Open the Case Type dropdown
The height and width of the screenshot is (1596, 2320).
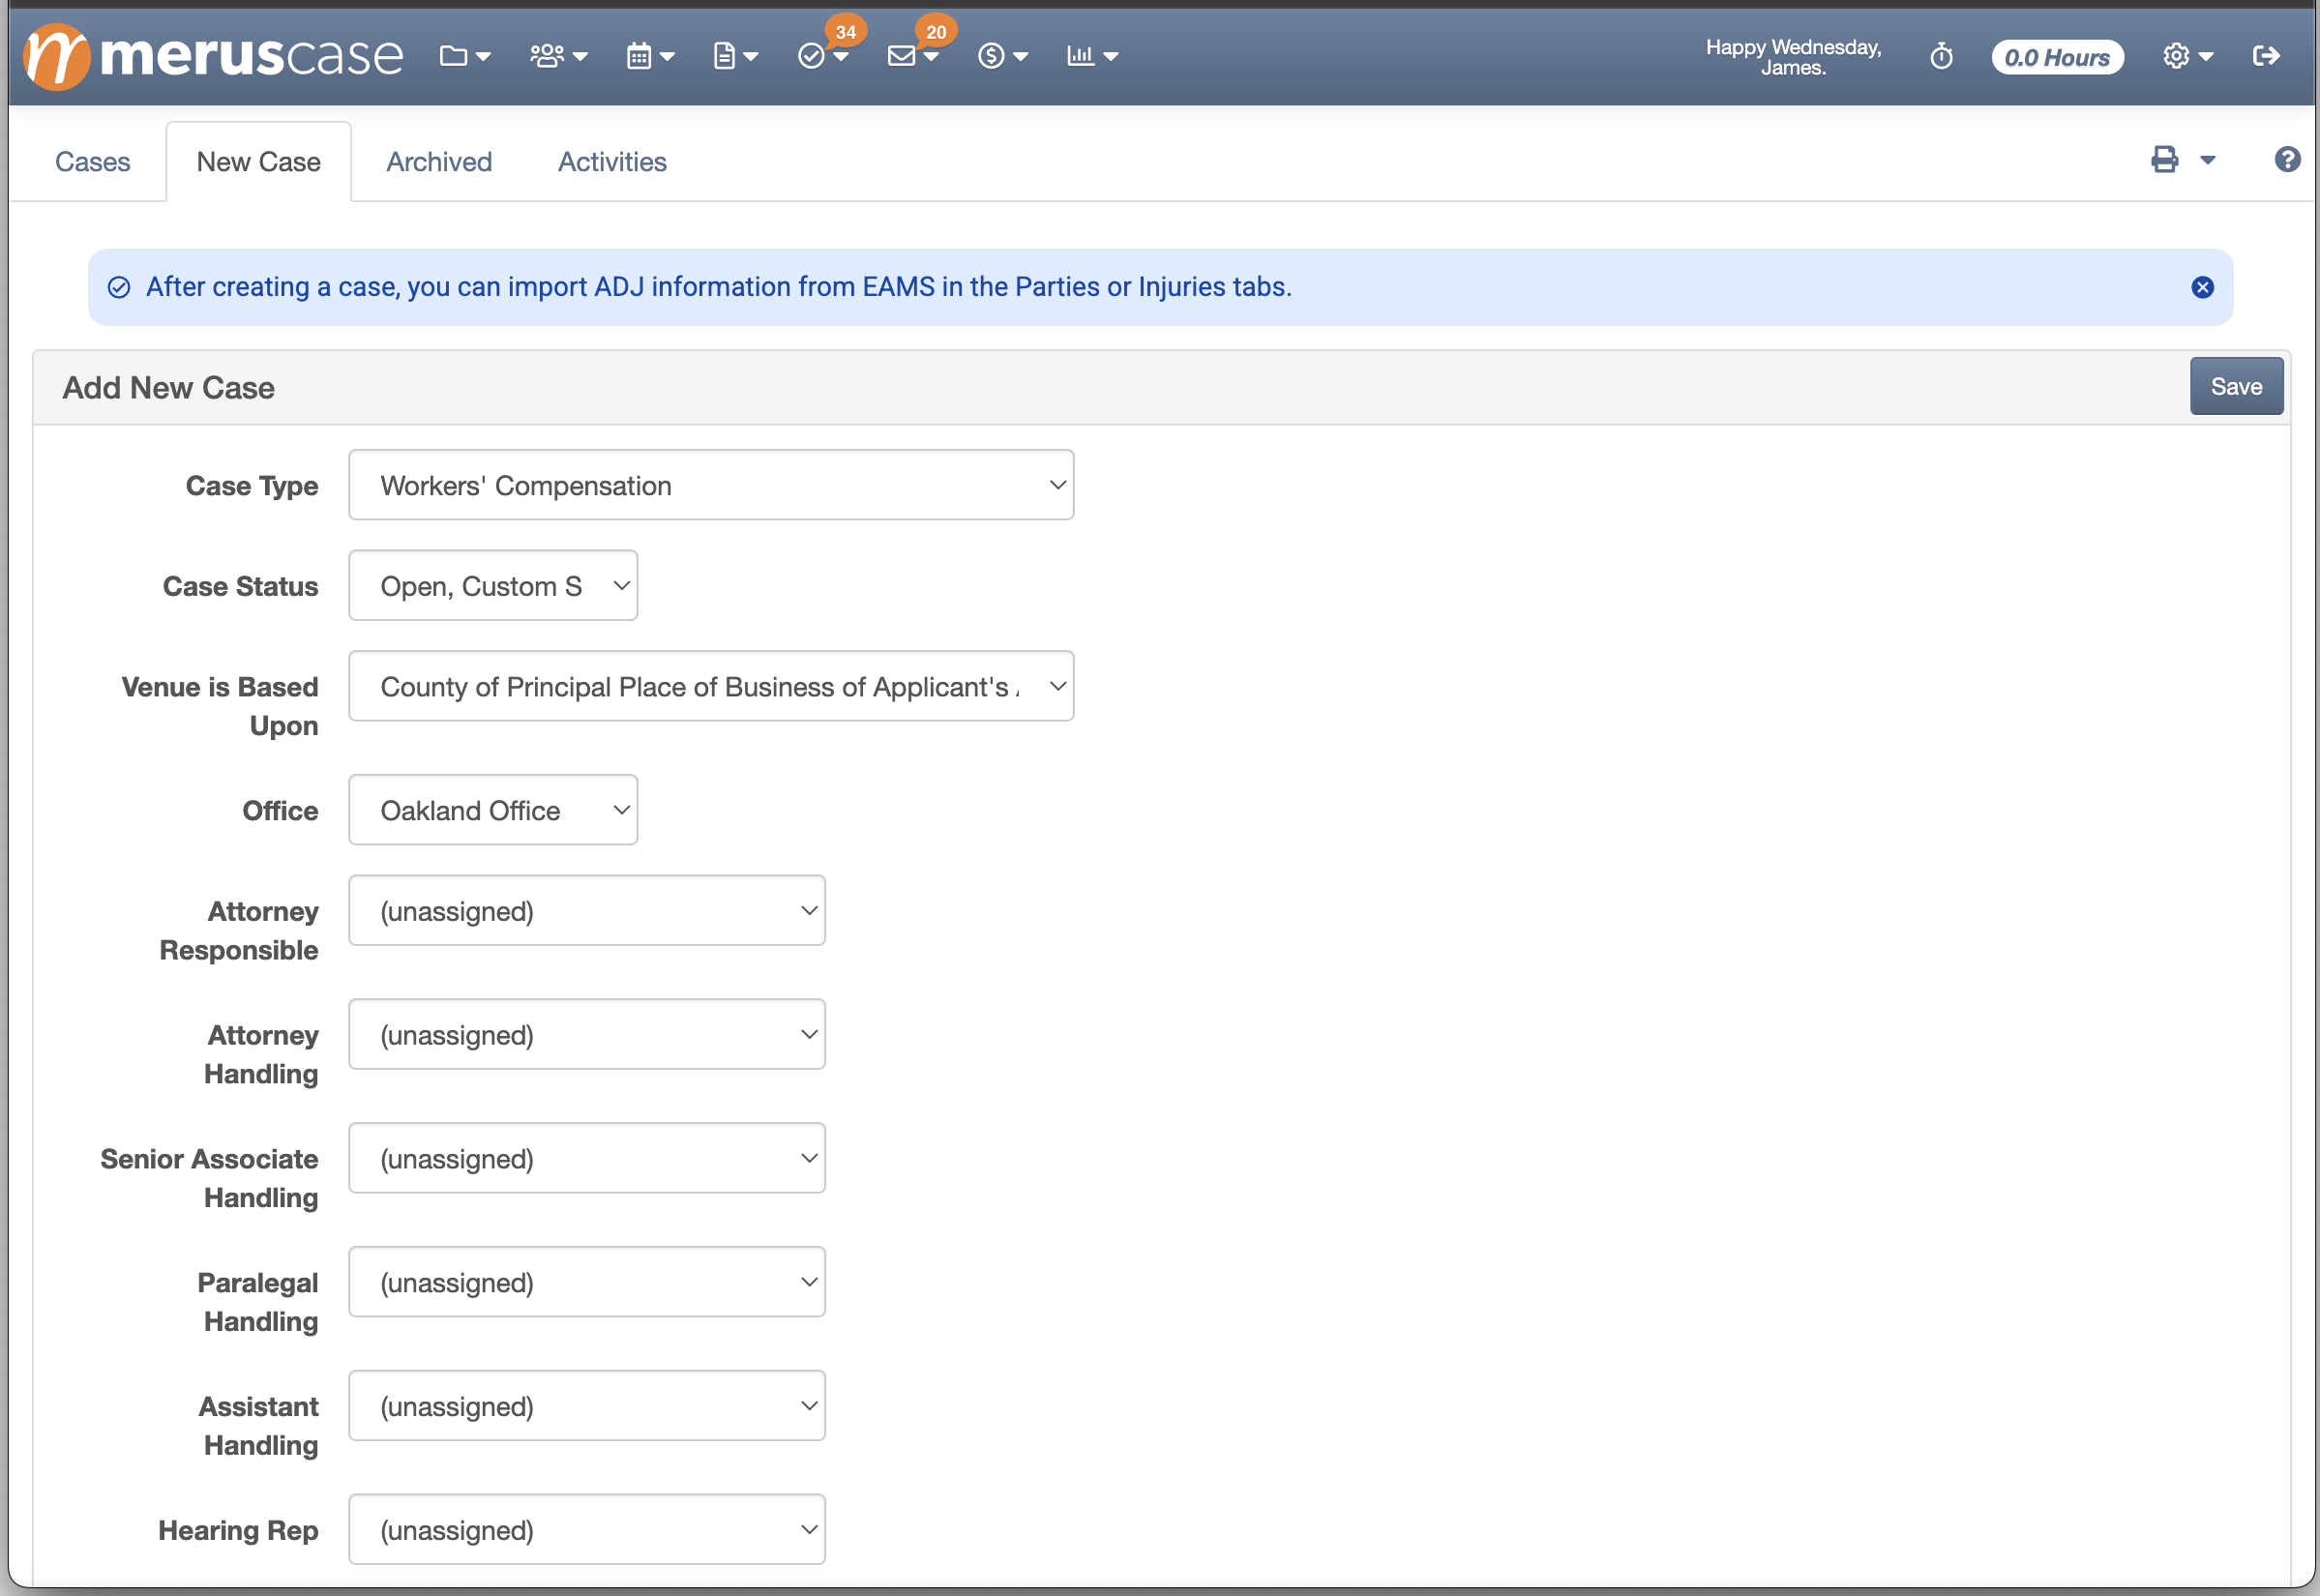(x=711, y=485)
